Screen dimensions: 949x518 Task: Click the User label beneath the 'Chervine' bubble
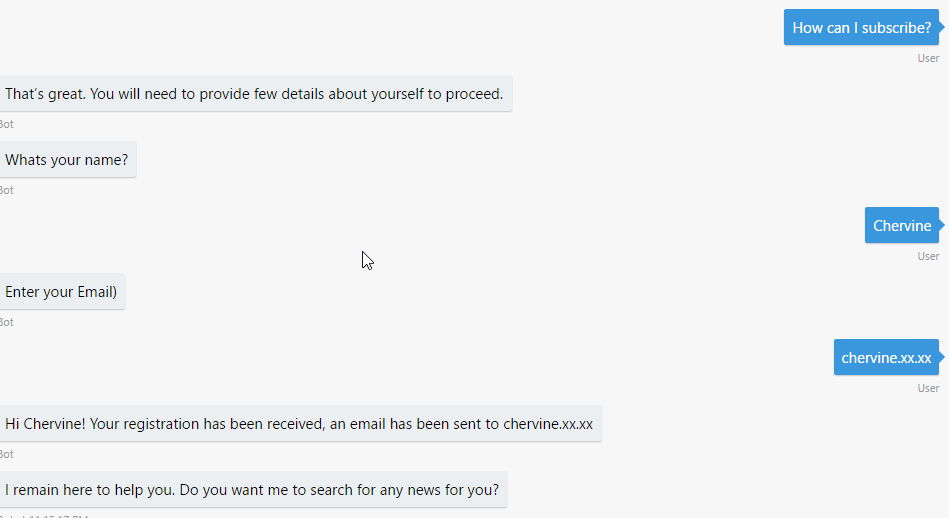coord(928,256)
